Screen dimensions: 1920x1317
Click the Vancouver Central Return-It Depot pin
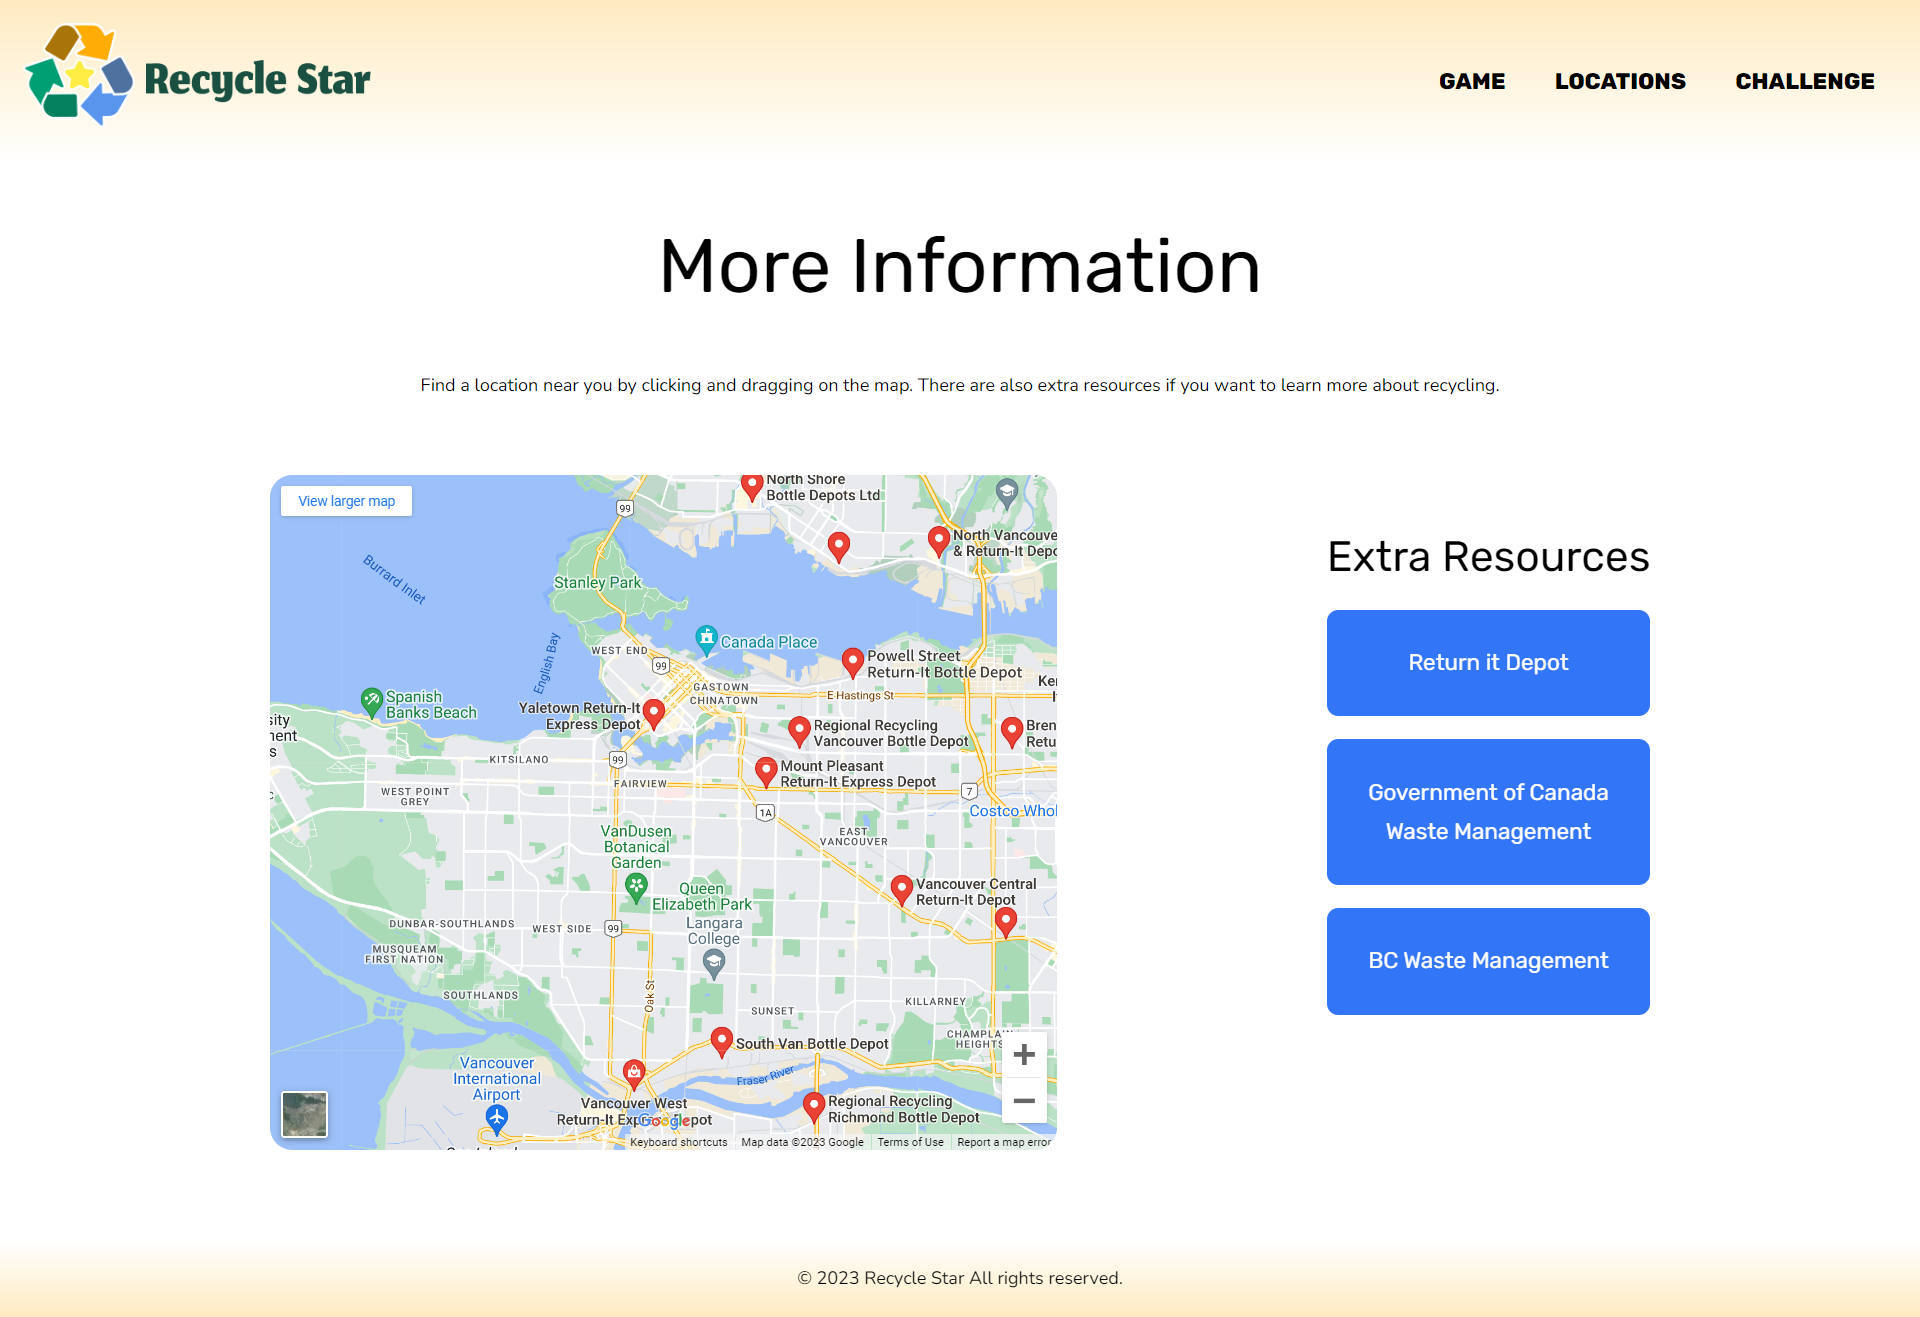tap(901, 888)
